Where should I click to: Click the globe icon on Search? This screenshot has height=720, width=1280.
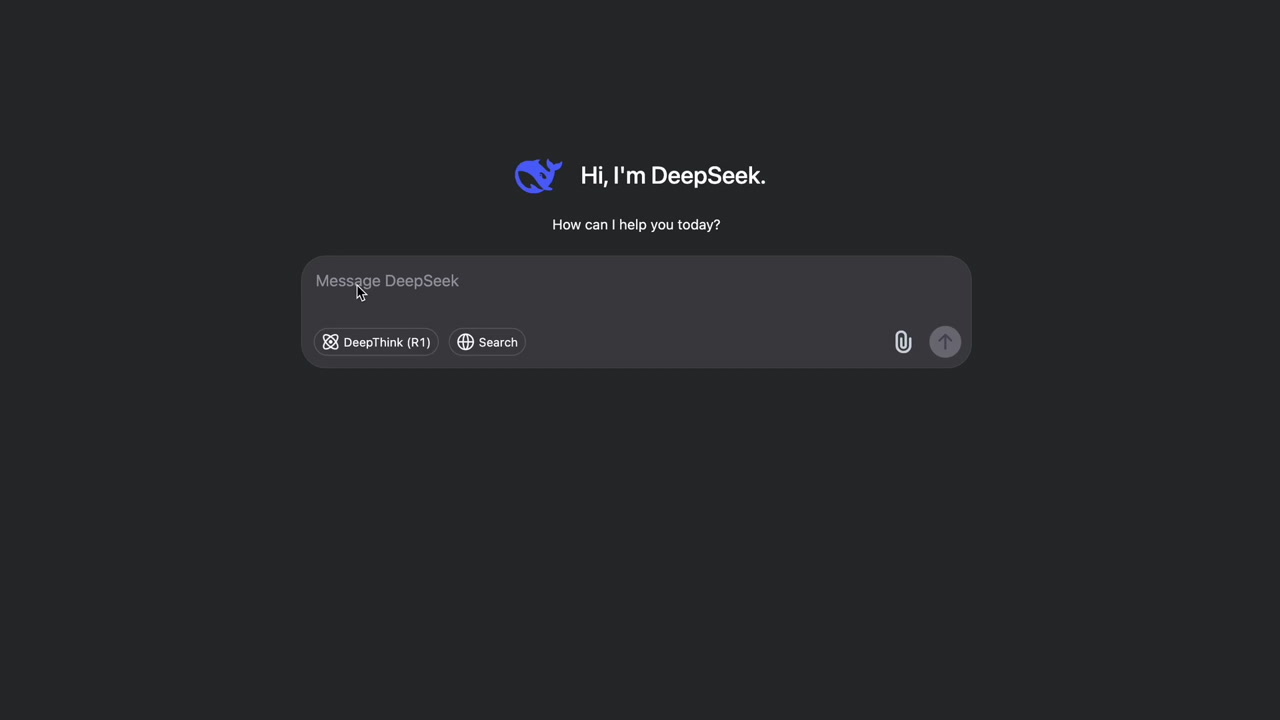pos(465,342)
